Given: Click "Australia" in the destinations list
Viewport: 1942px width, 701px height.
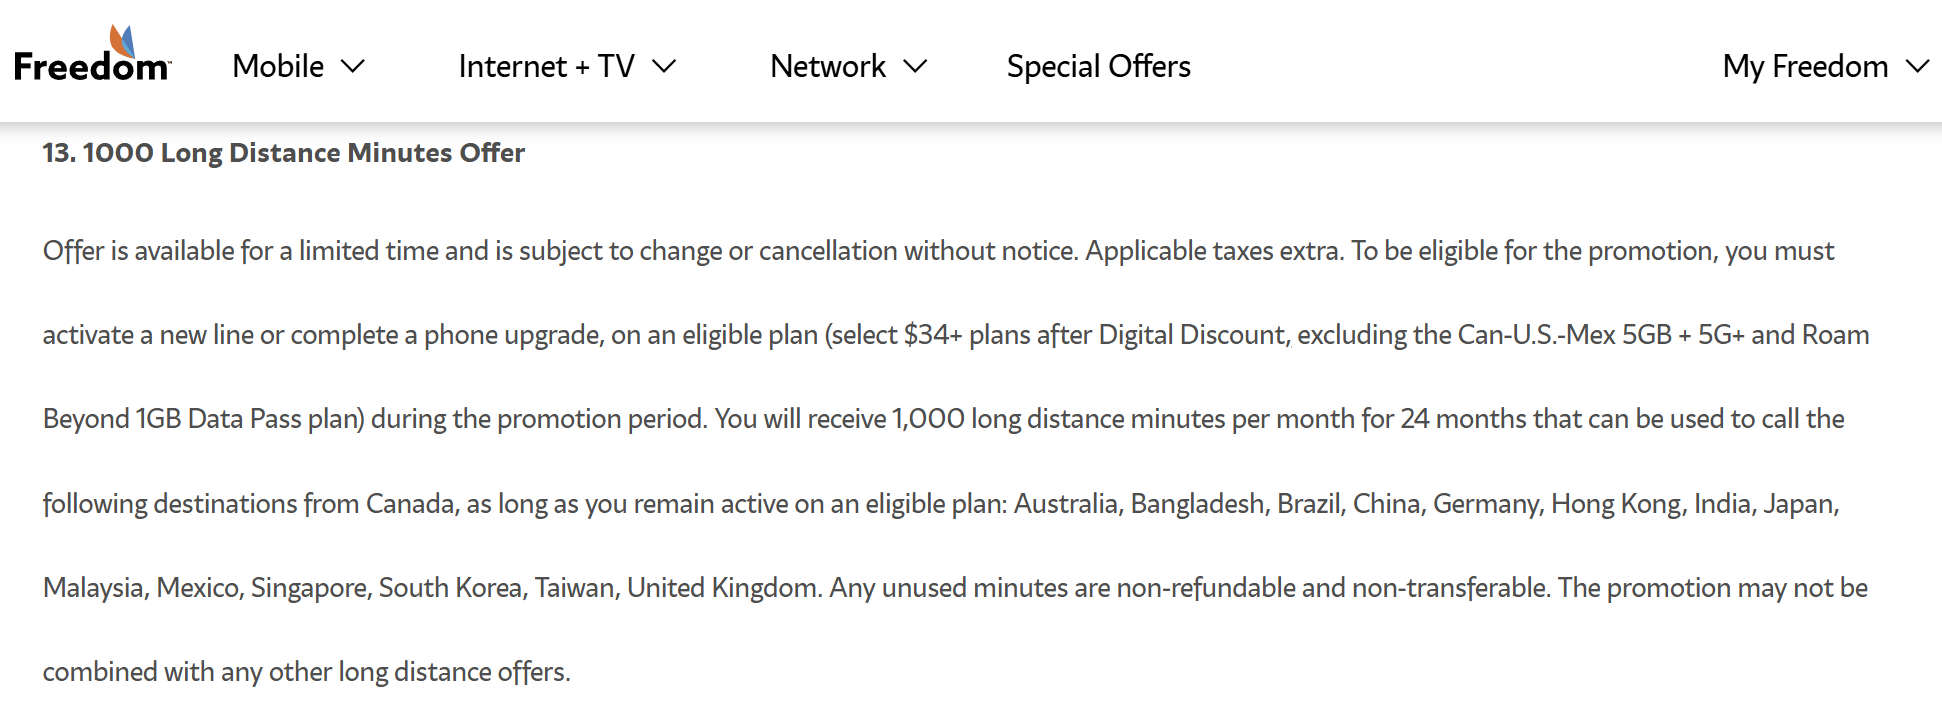Looking at the screenshot, I should tap(1065, 504).
